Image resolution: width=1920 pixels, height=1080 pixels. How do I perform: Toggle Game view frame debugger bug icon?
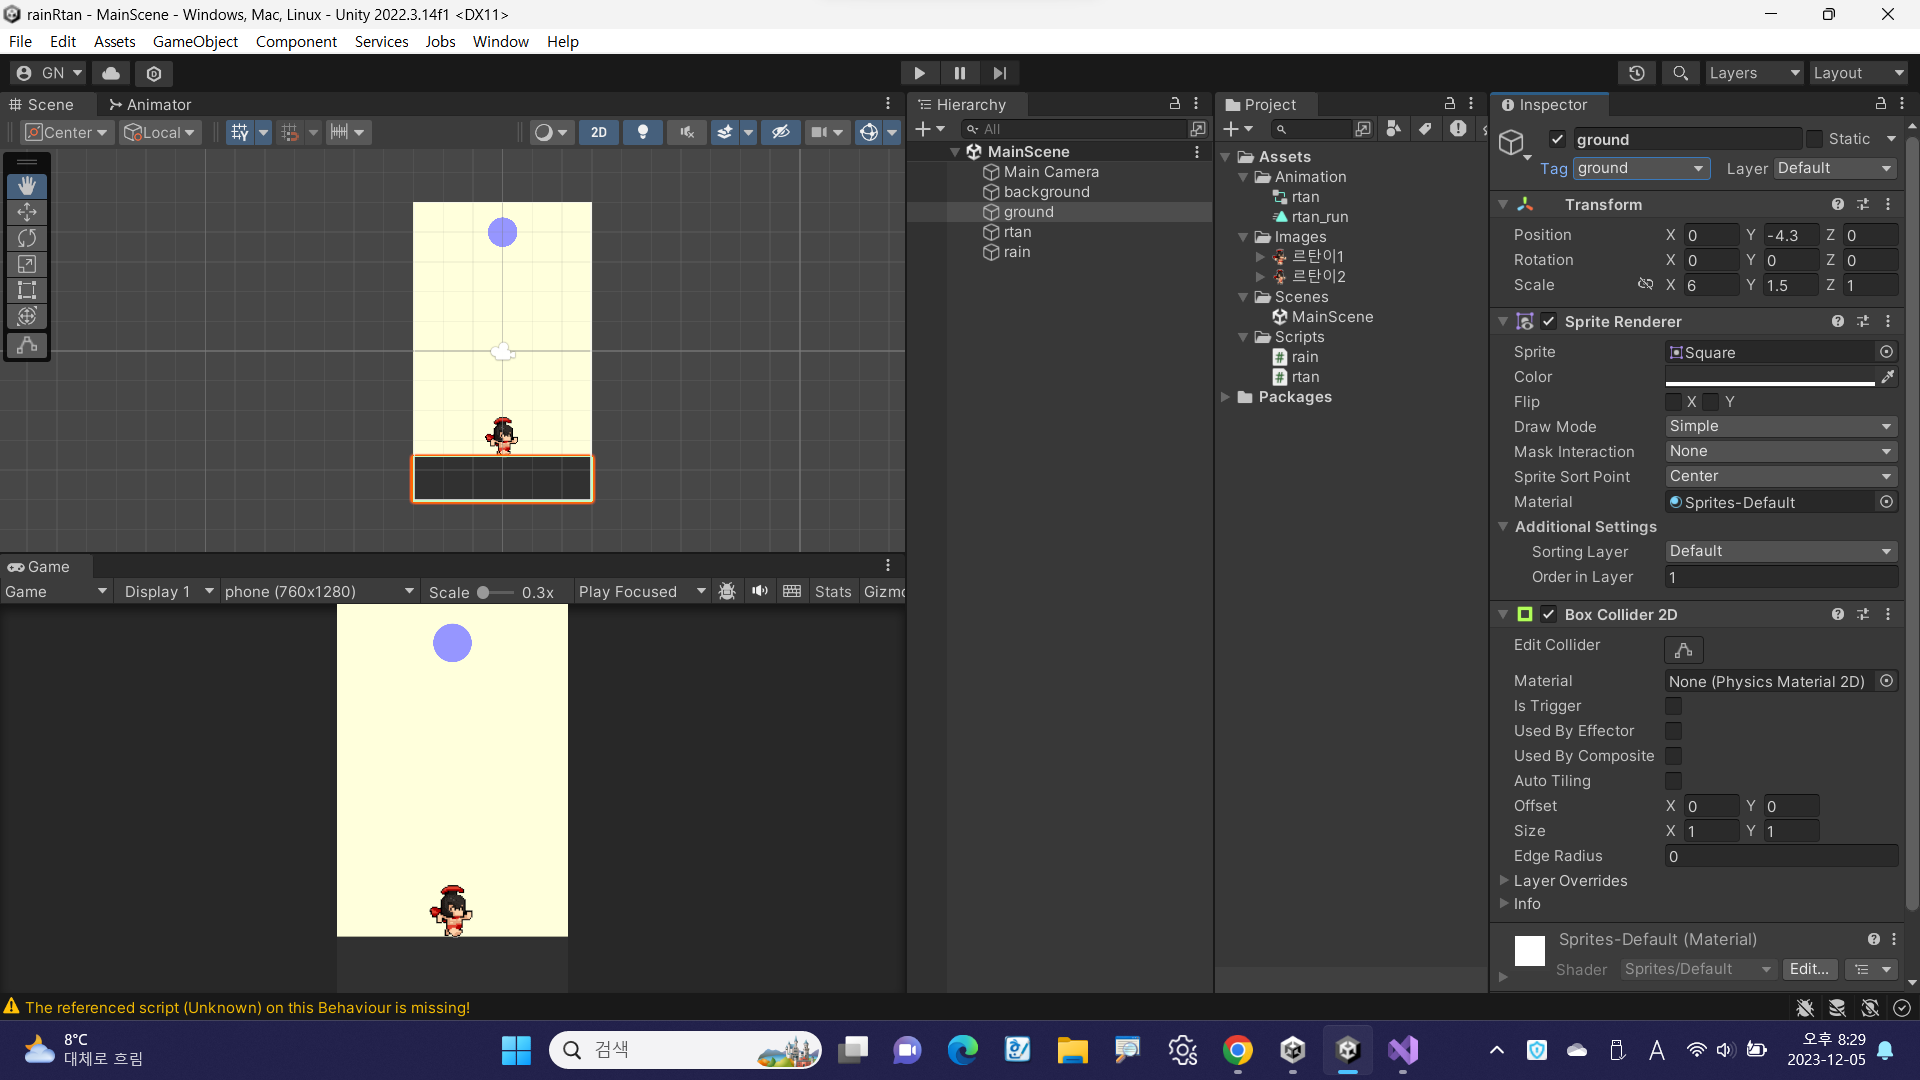tap(727, 591)
